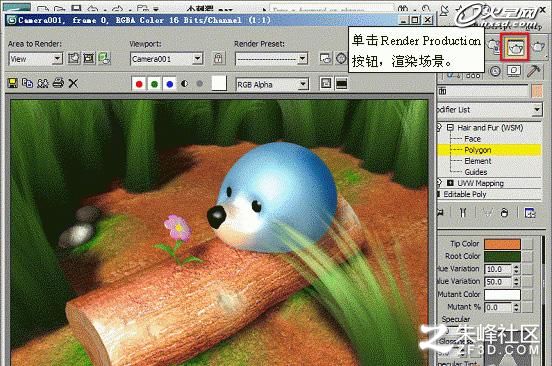Screen dimensions: 552x366
Task: Click the Mutant Color map button
Action: 527,294
